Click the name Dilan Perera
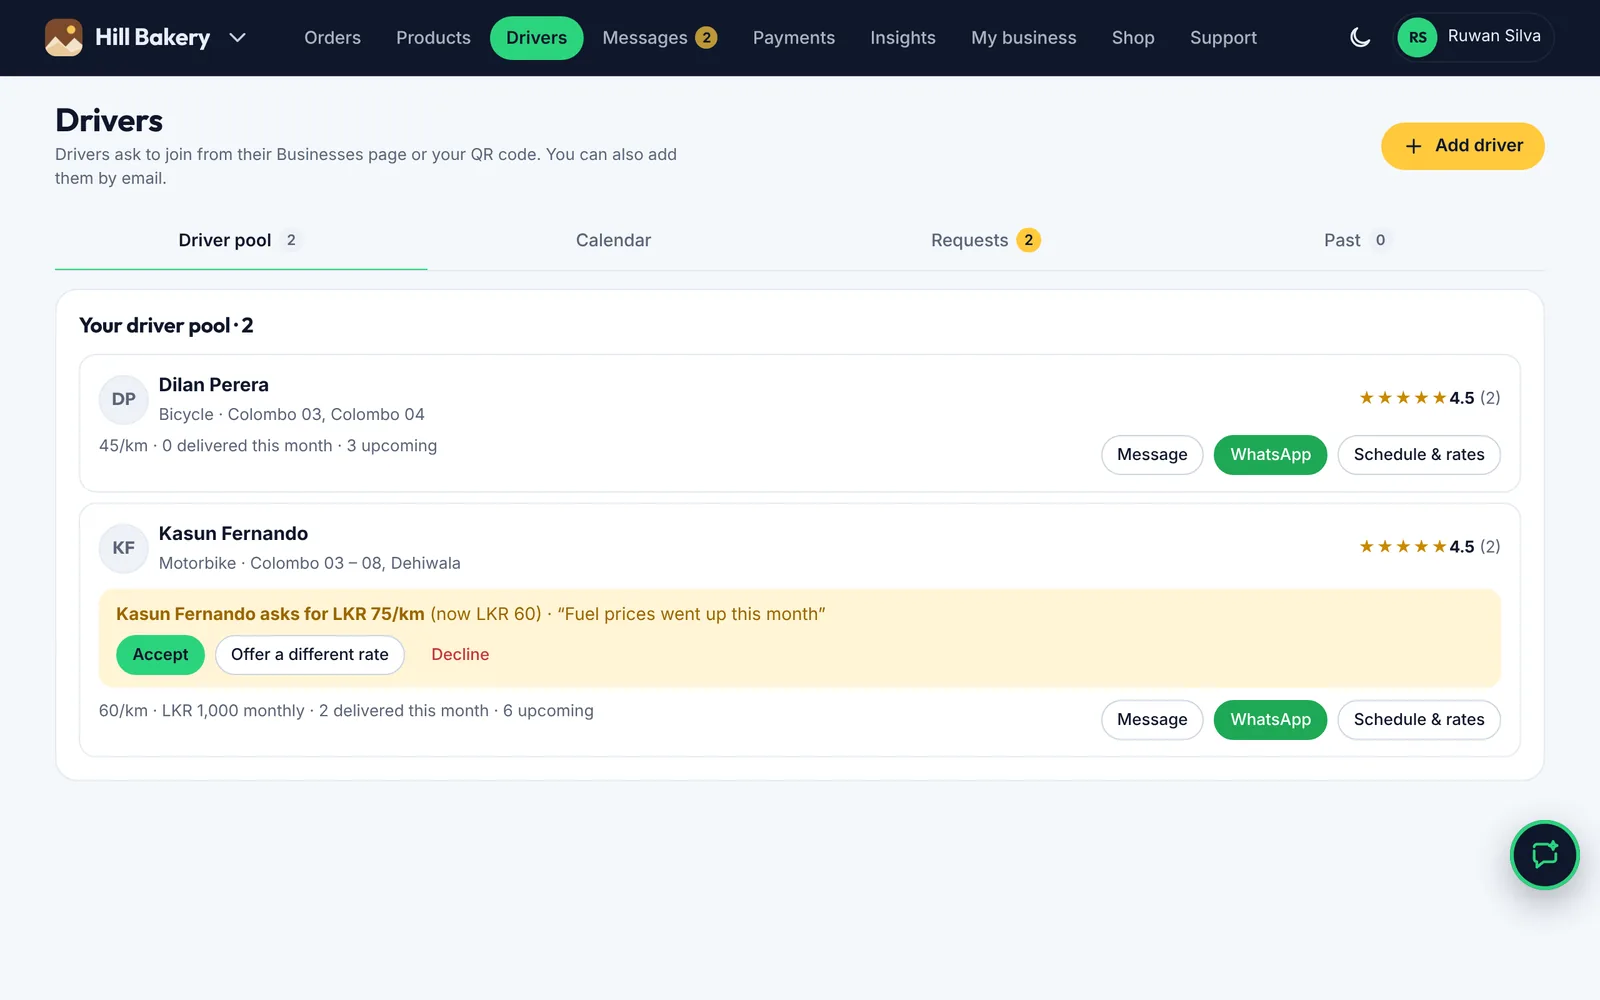The width and height of the screenshot is (1600, 1000). click(x=214, y=385)
